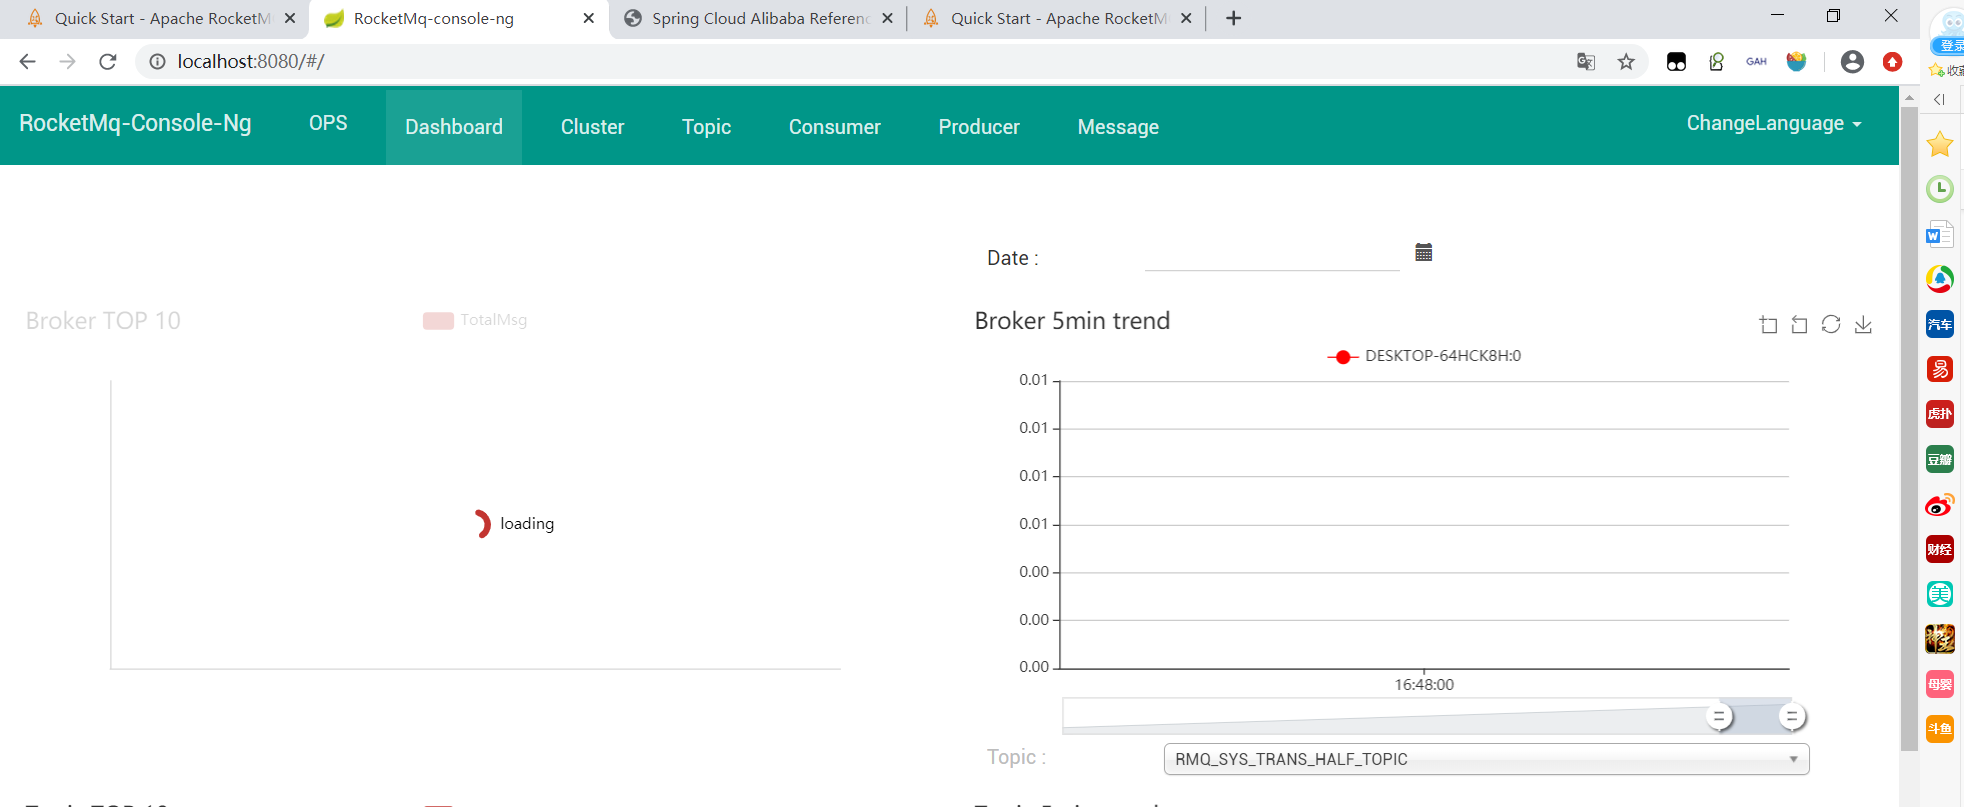Click the red update arrow icon

pyautogui.click(x=1892, y=62)
